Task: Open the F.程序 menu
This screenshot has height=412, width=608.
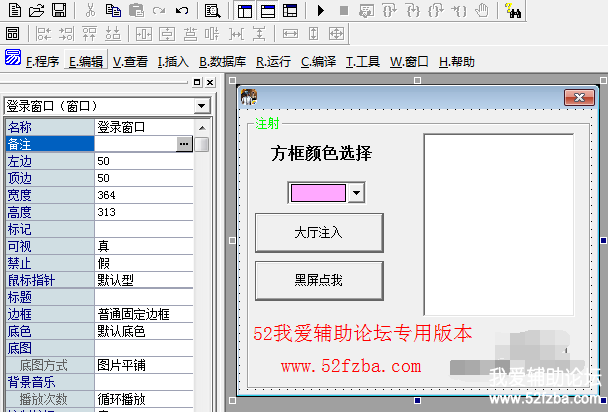Action: (42, 62)
